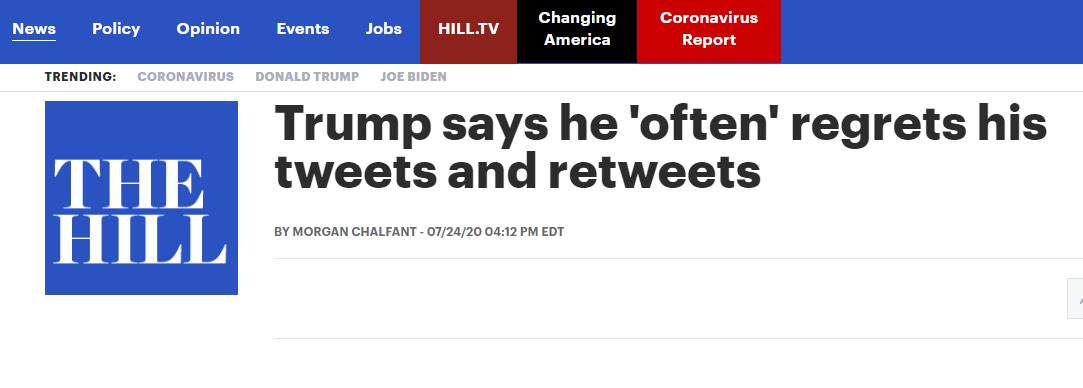This screenshot has width=1083, height=388.
Task: Select Events in the navigation bar
Action: (303, 29)
